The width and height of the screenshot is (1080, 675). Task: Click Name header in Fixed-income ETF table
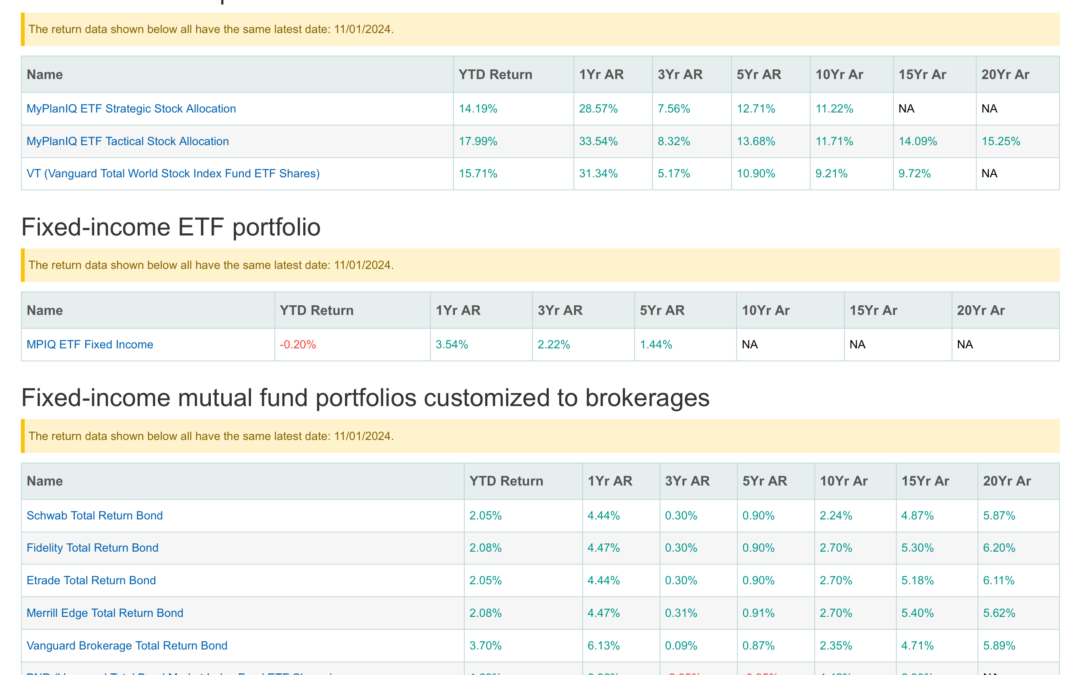pyautogui.click(x=45, y=311)
